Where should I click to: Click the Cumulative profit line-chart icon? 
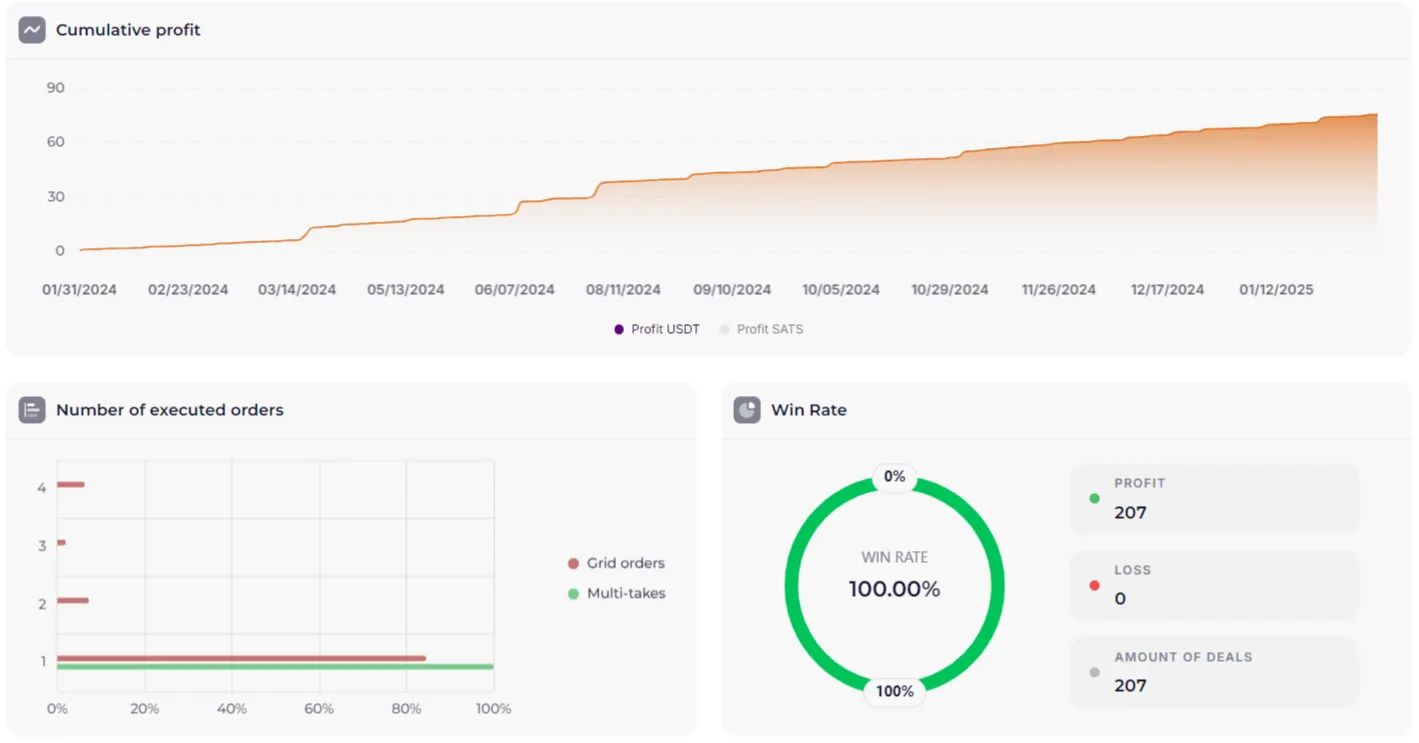click(x=32, y=30)
